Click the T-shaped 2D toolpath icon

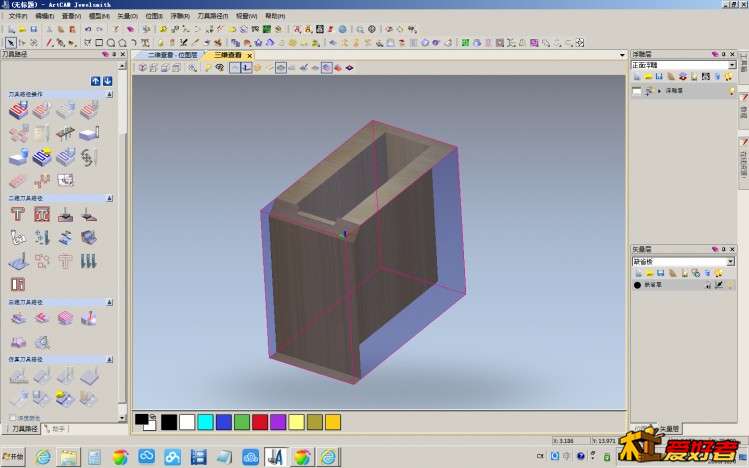coord(17,214)
